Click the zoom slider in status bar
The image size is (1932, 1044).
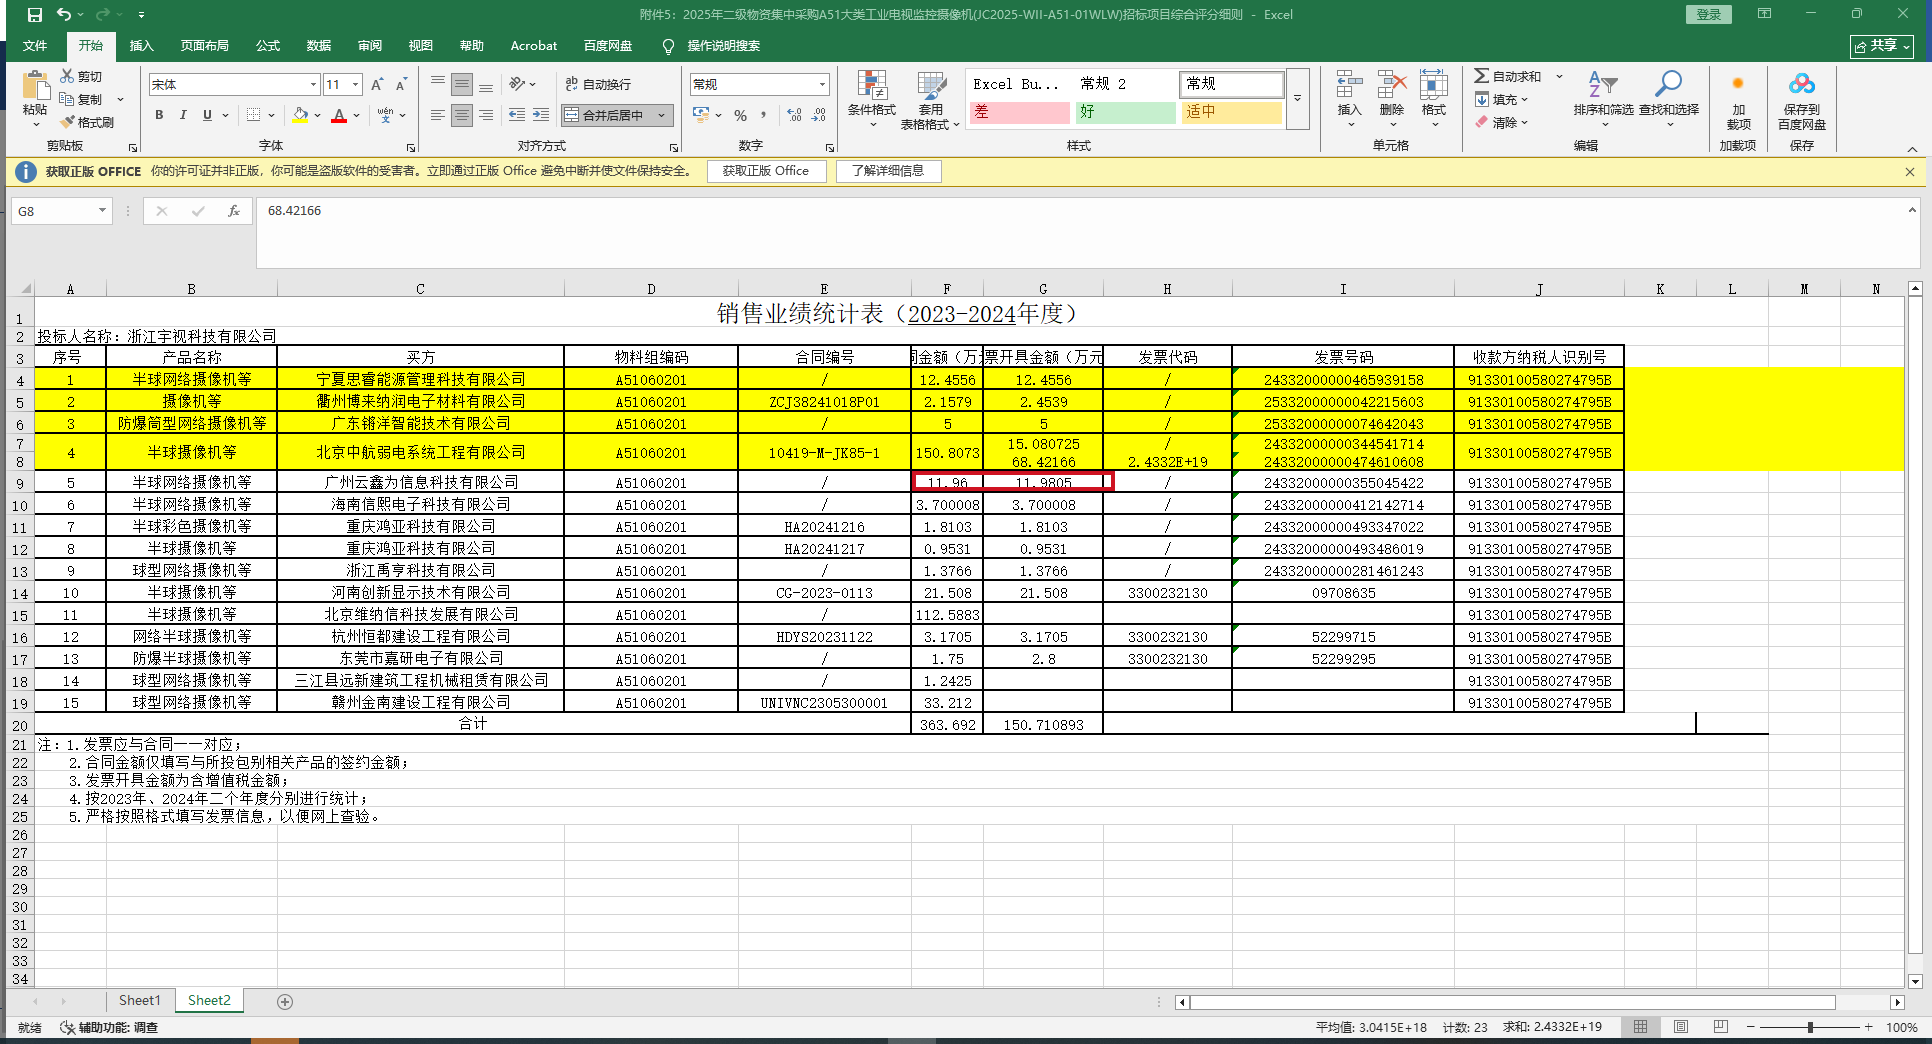(1810, 1027)
